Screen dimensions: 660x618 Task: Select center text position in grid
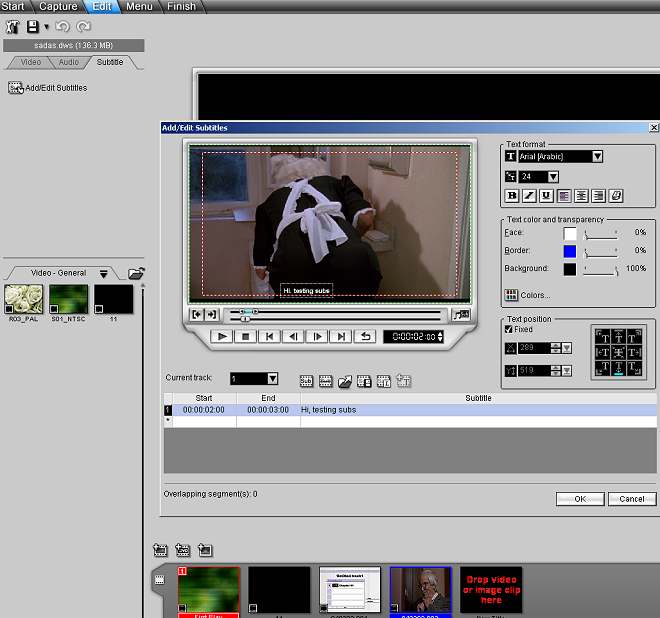pyautogui.click(x=618, y=352)
